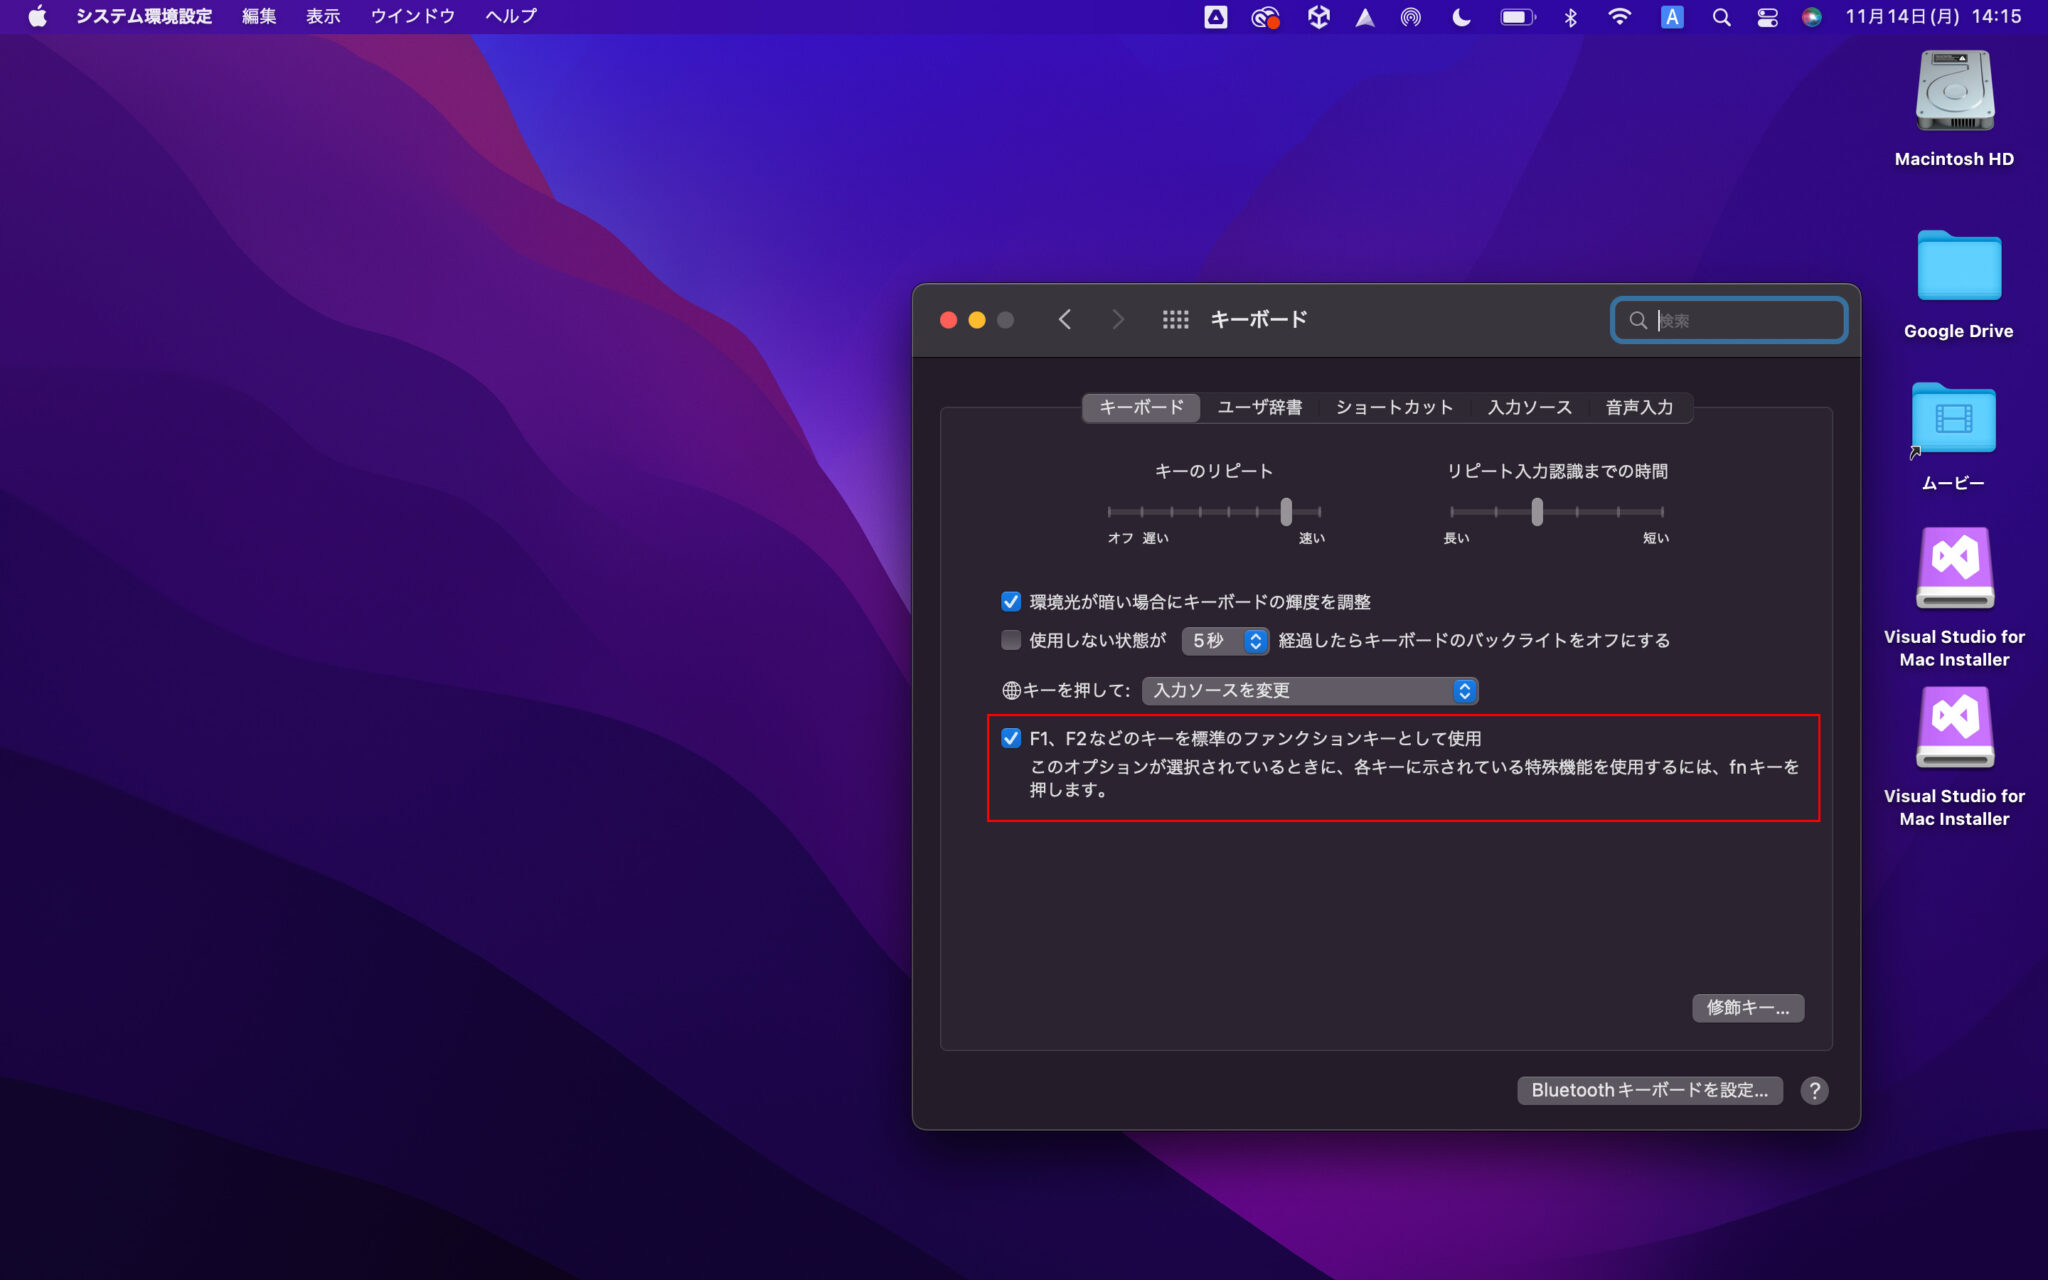2048x1280 pixels.
Task: Click the help question mark button
Action: 1814,1090
